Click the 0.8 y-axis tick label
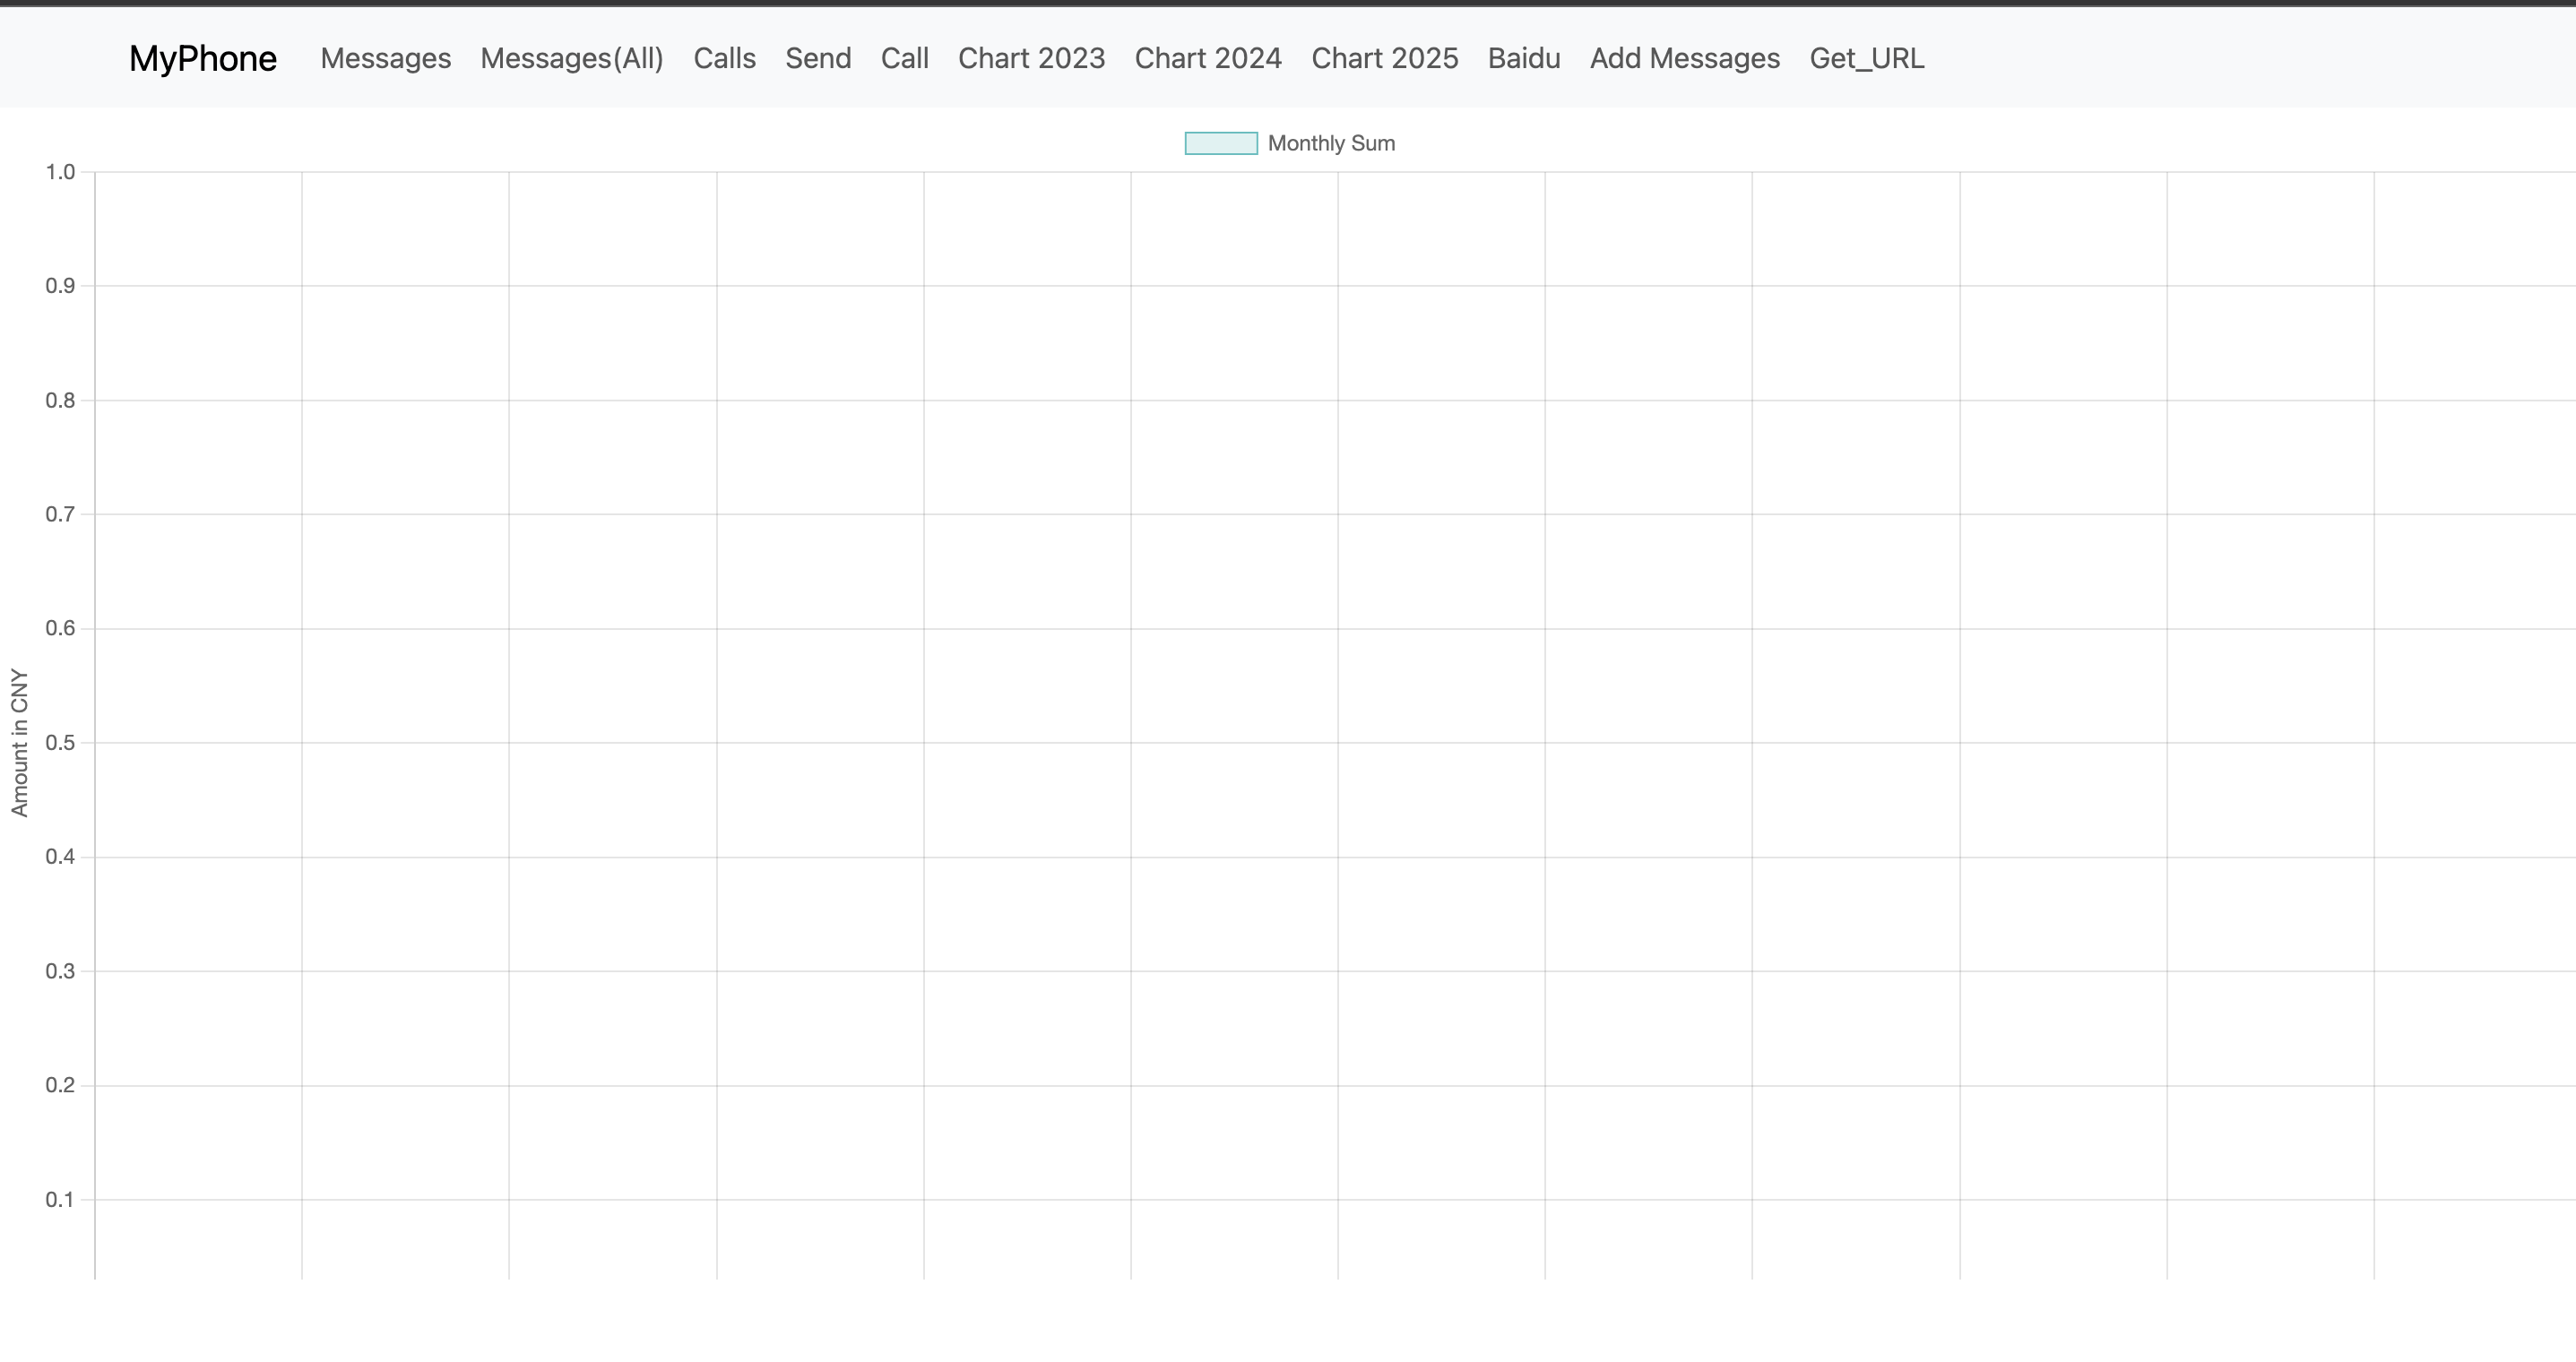 tap(60, 400)
